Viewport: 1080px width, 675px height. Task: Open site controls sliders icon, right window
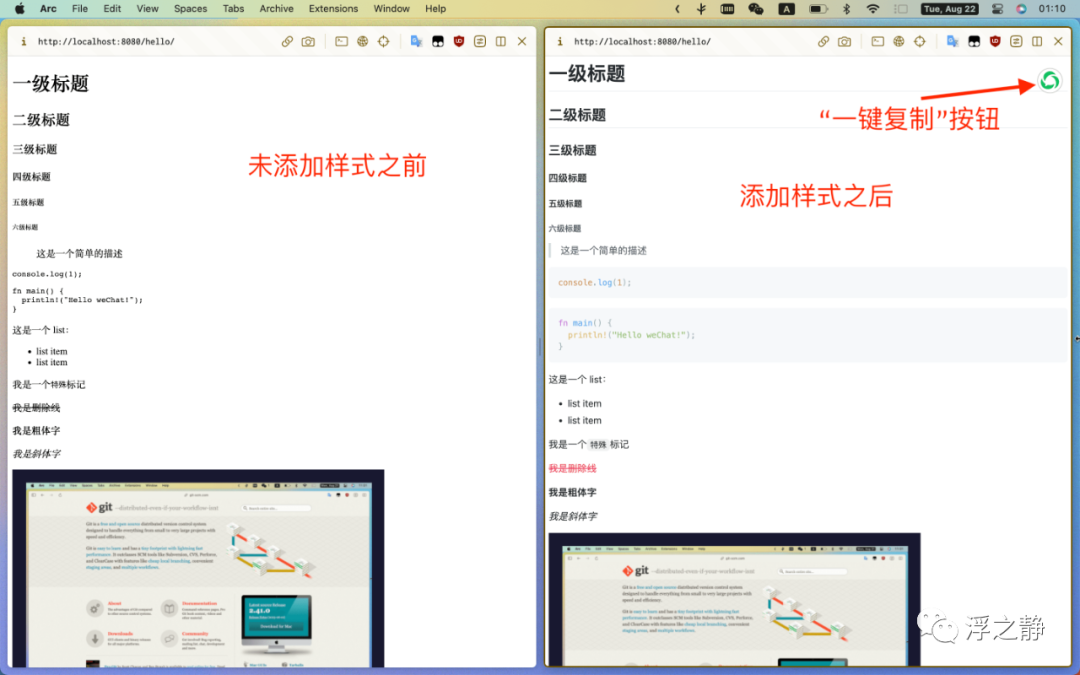[x=1016, y=41]
